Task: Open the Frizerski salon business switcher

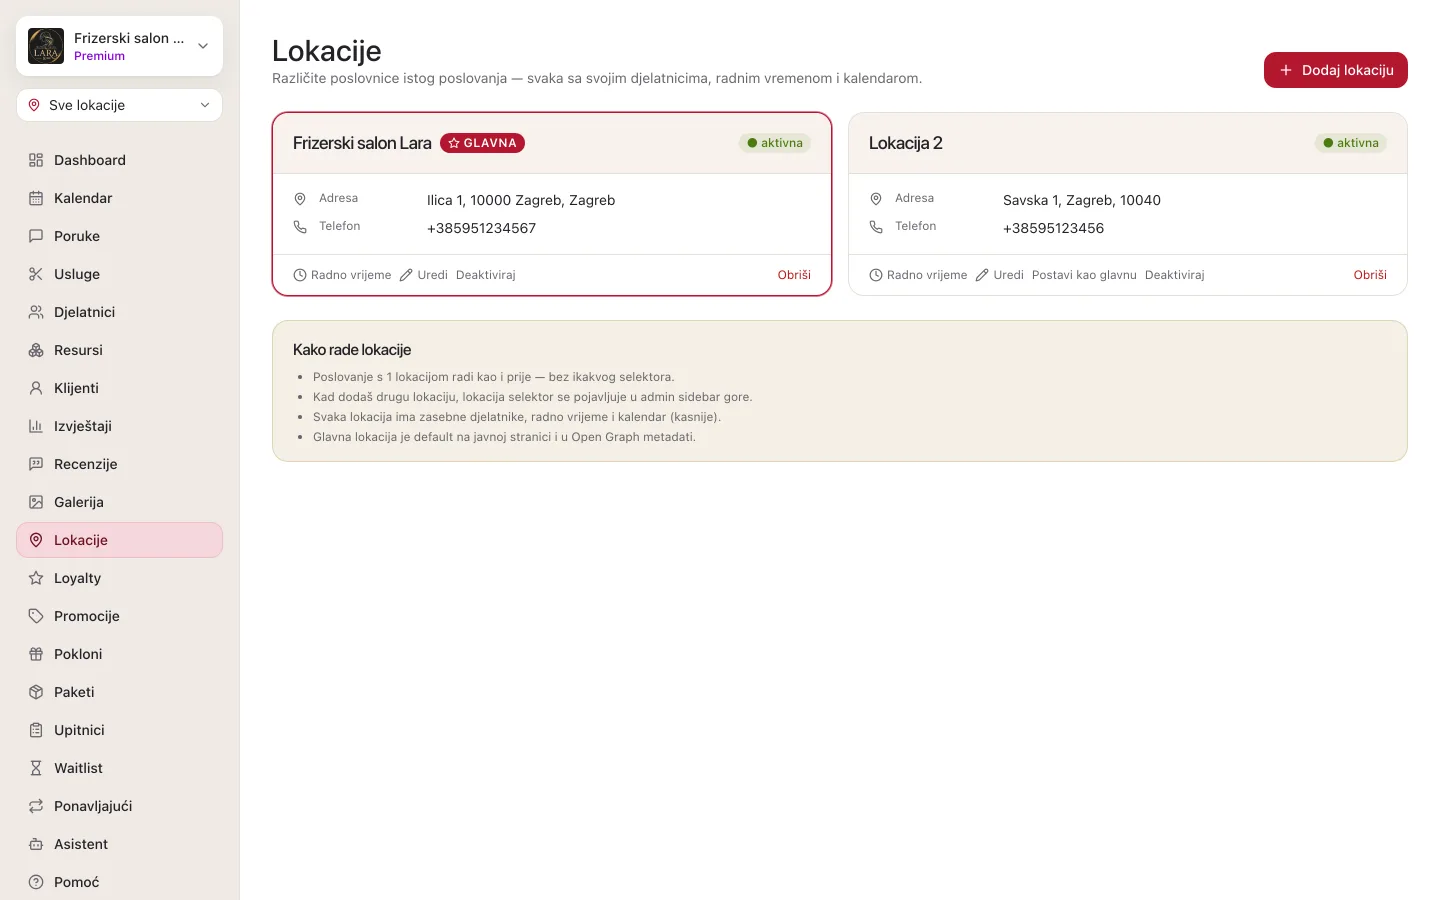Action: pyautogui.click(x=119, y=46)
